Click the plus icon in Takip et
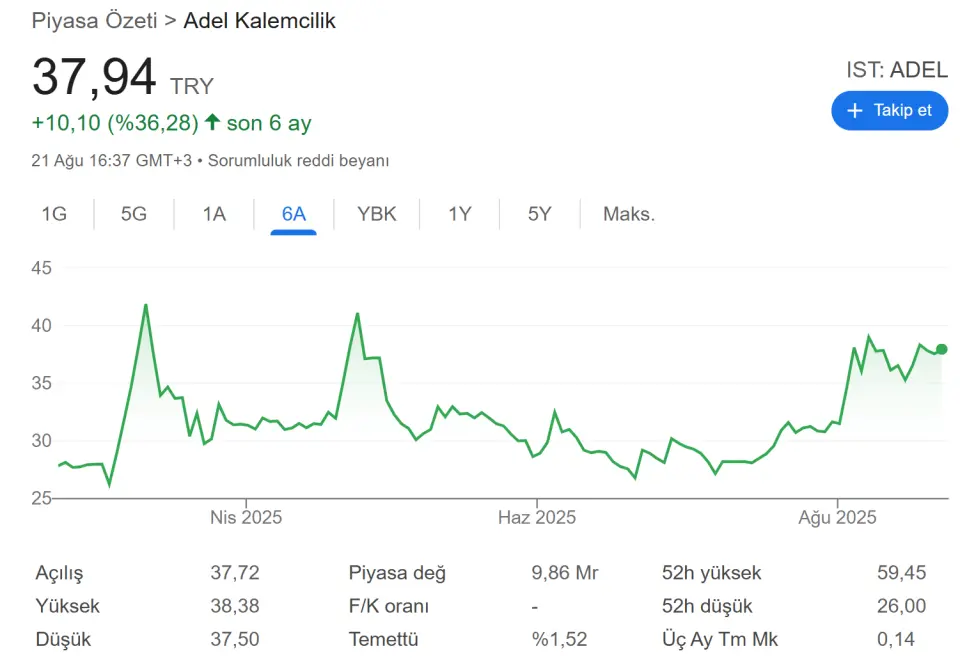 click(855, 111)
